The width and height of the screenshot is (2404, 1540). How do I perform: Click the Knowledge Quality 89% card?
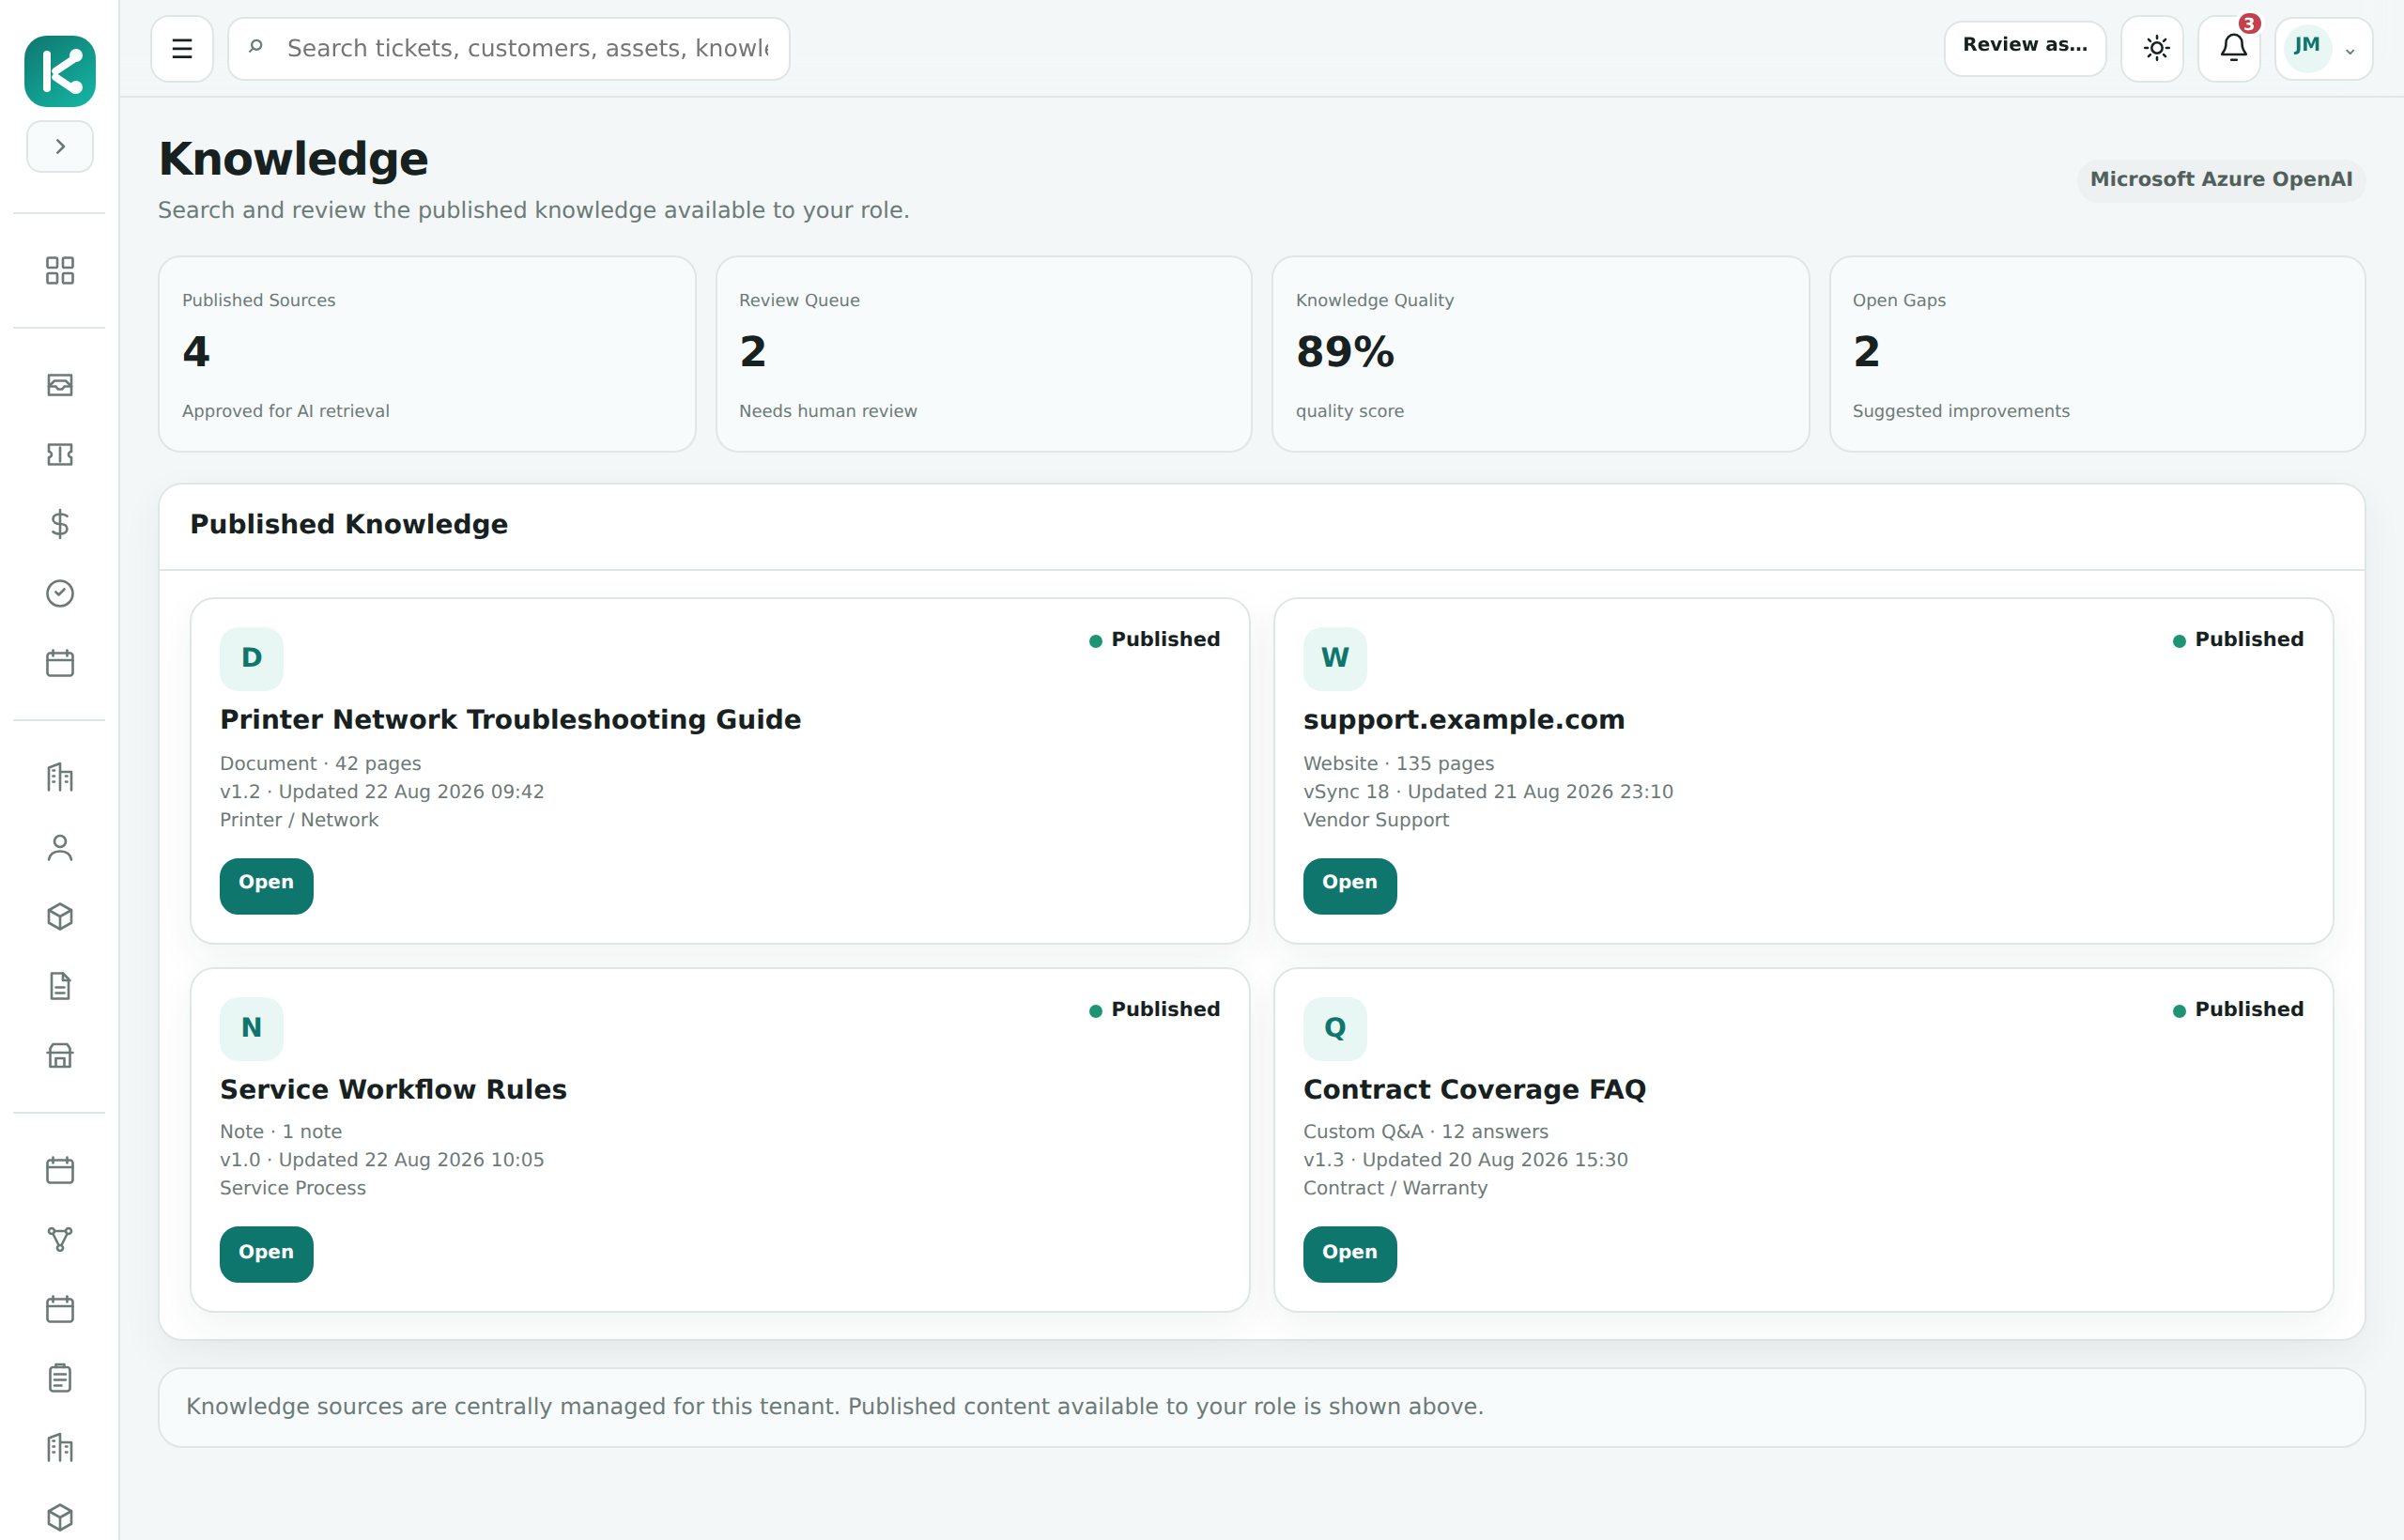pyautogui.click(x=1540, y=354)
